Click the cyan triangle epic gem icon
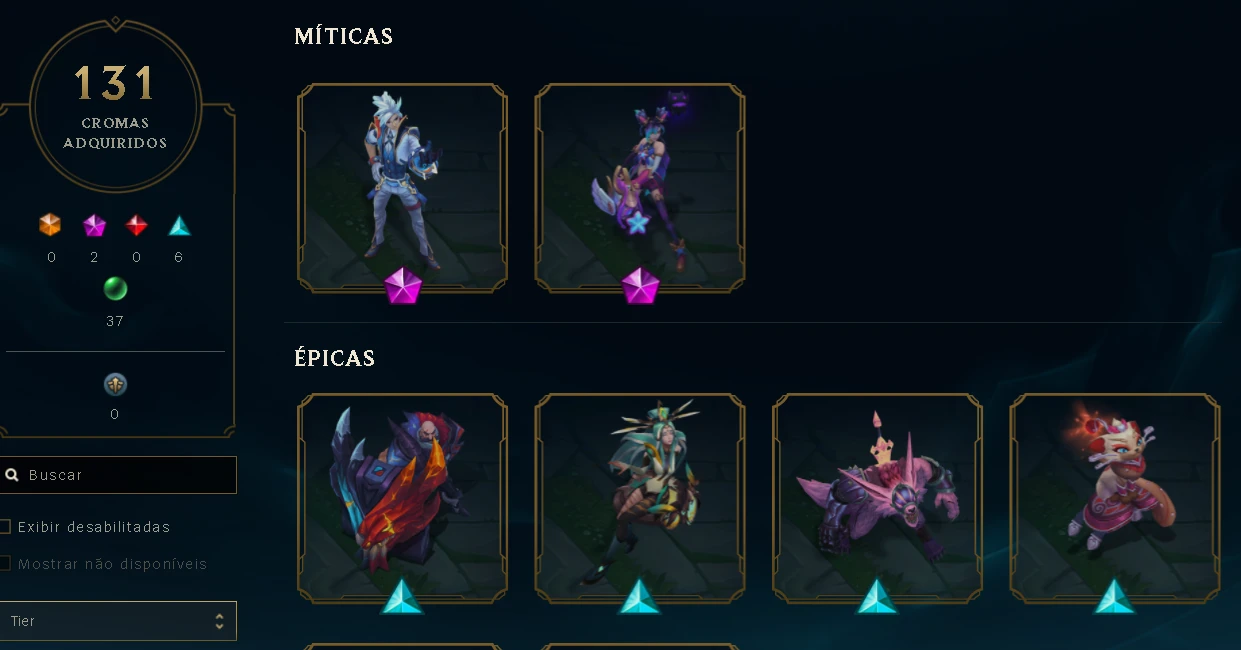The height and width of the screenshot is (650, 1241). (x=179, y=225)
